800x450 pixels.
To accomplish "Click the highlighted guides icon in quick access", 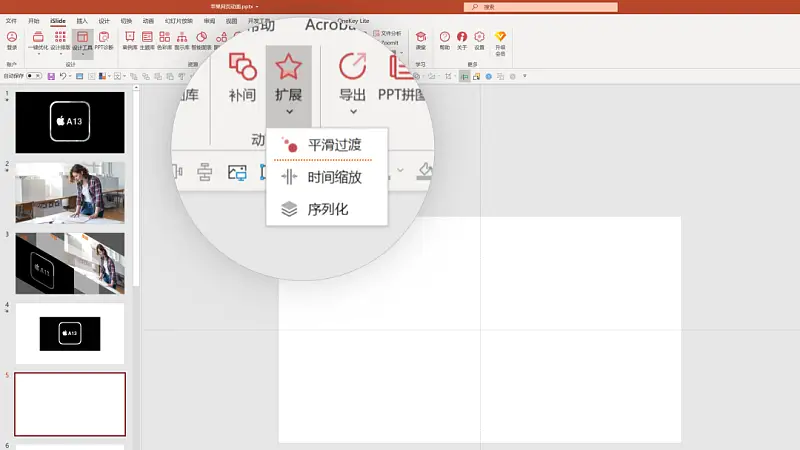I will click(x=464, y=77).
